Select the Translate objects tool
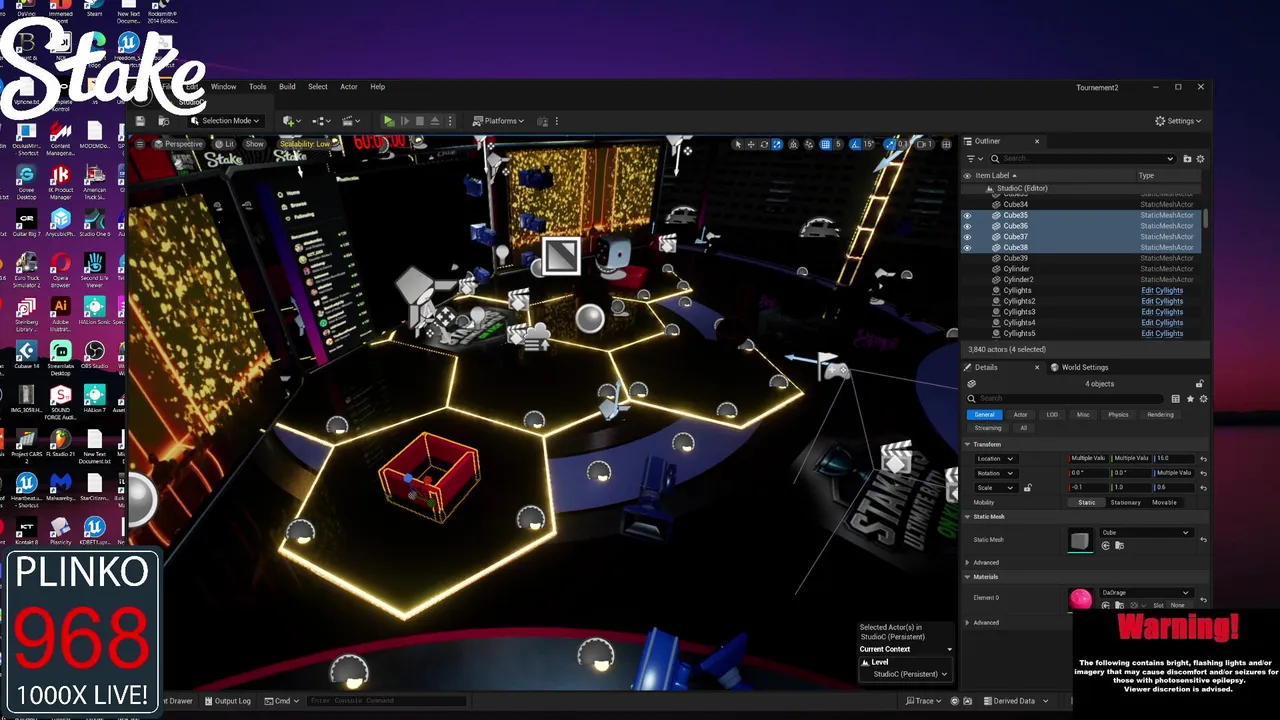Viewport: 1280px width, 720px height. [x=751, y=144]
